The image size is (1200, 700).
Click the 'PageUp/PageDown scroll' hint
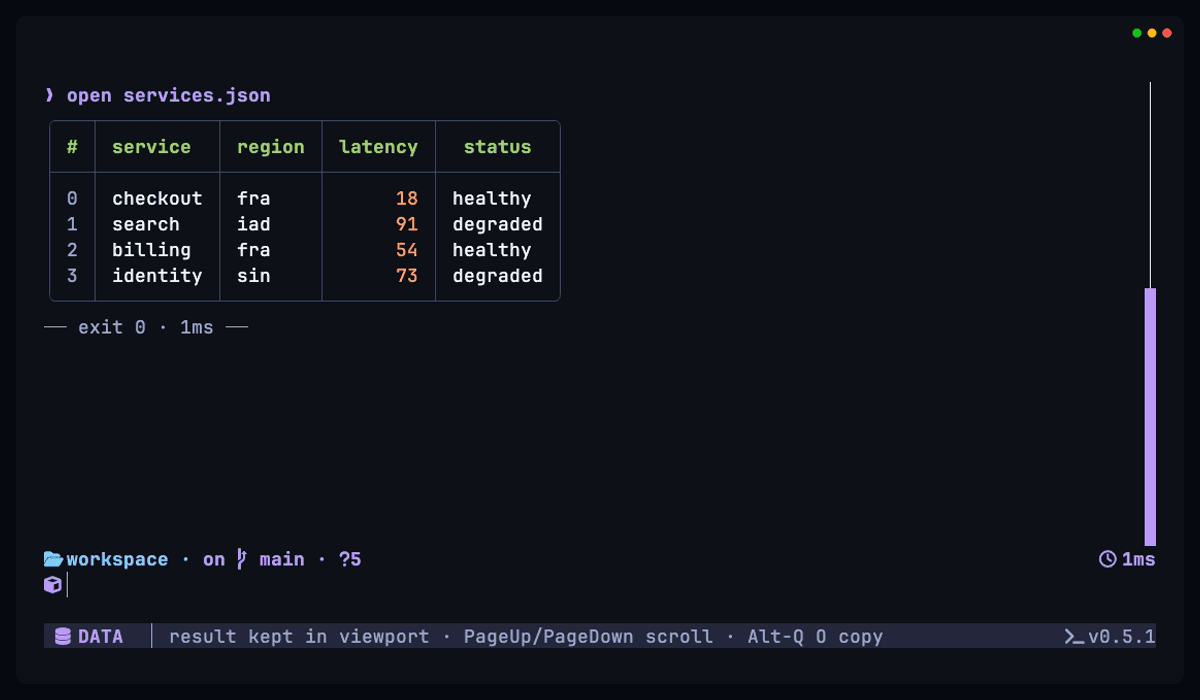(588, 637)
